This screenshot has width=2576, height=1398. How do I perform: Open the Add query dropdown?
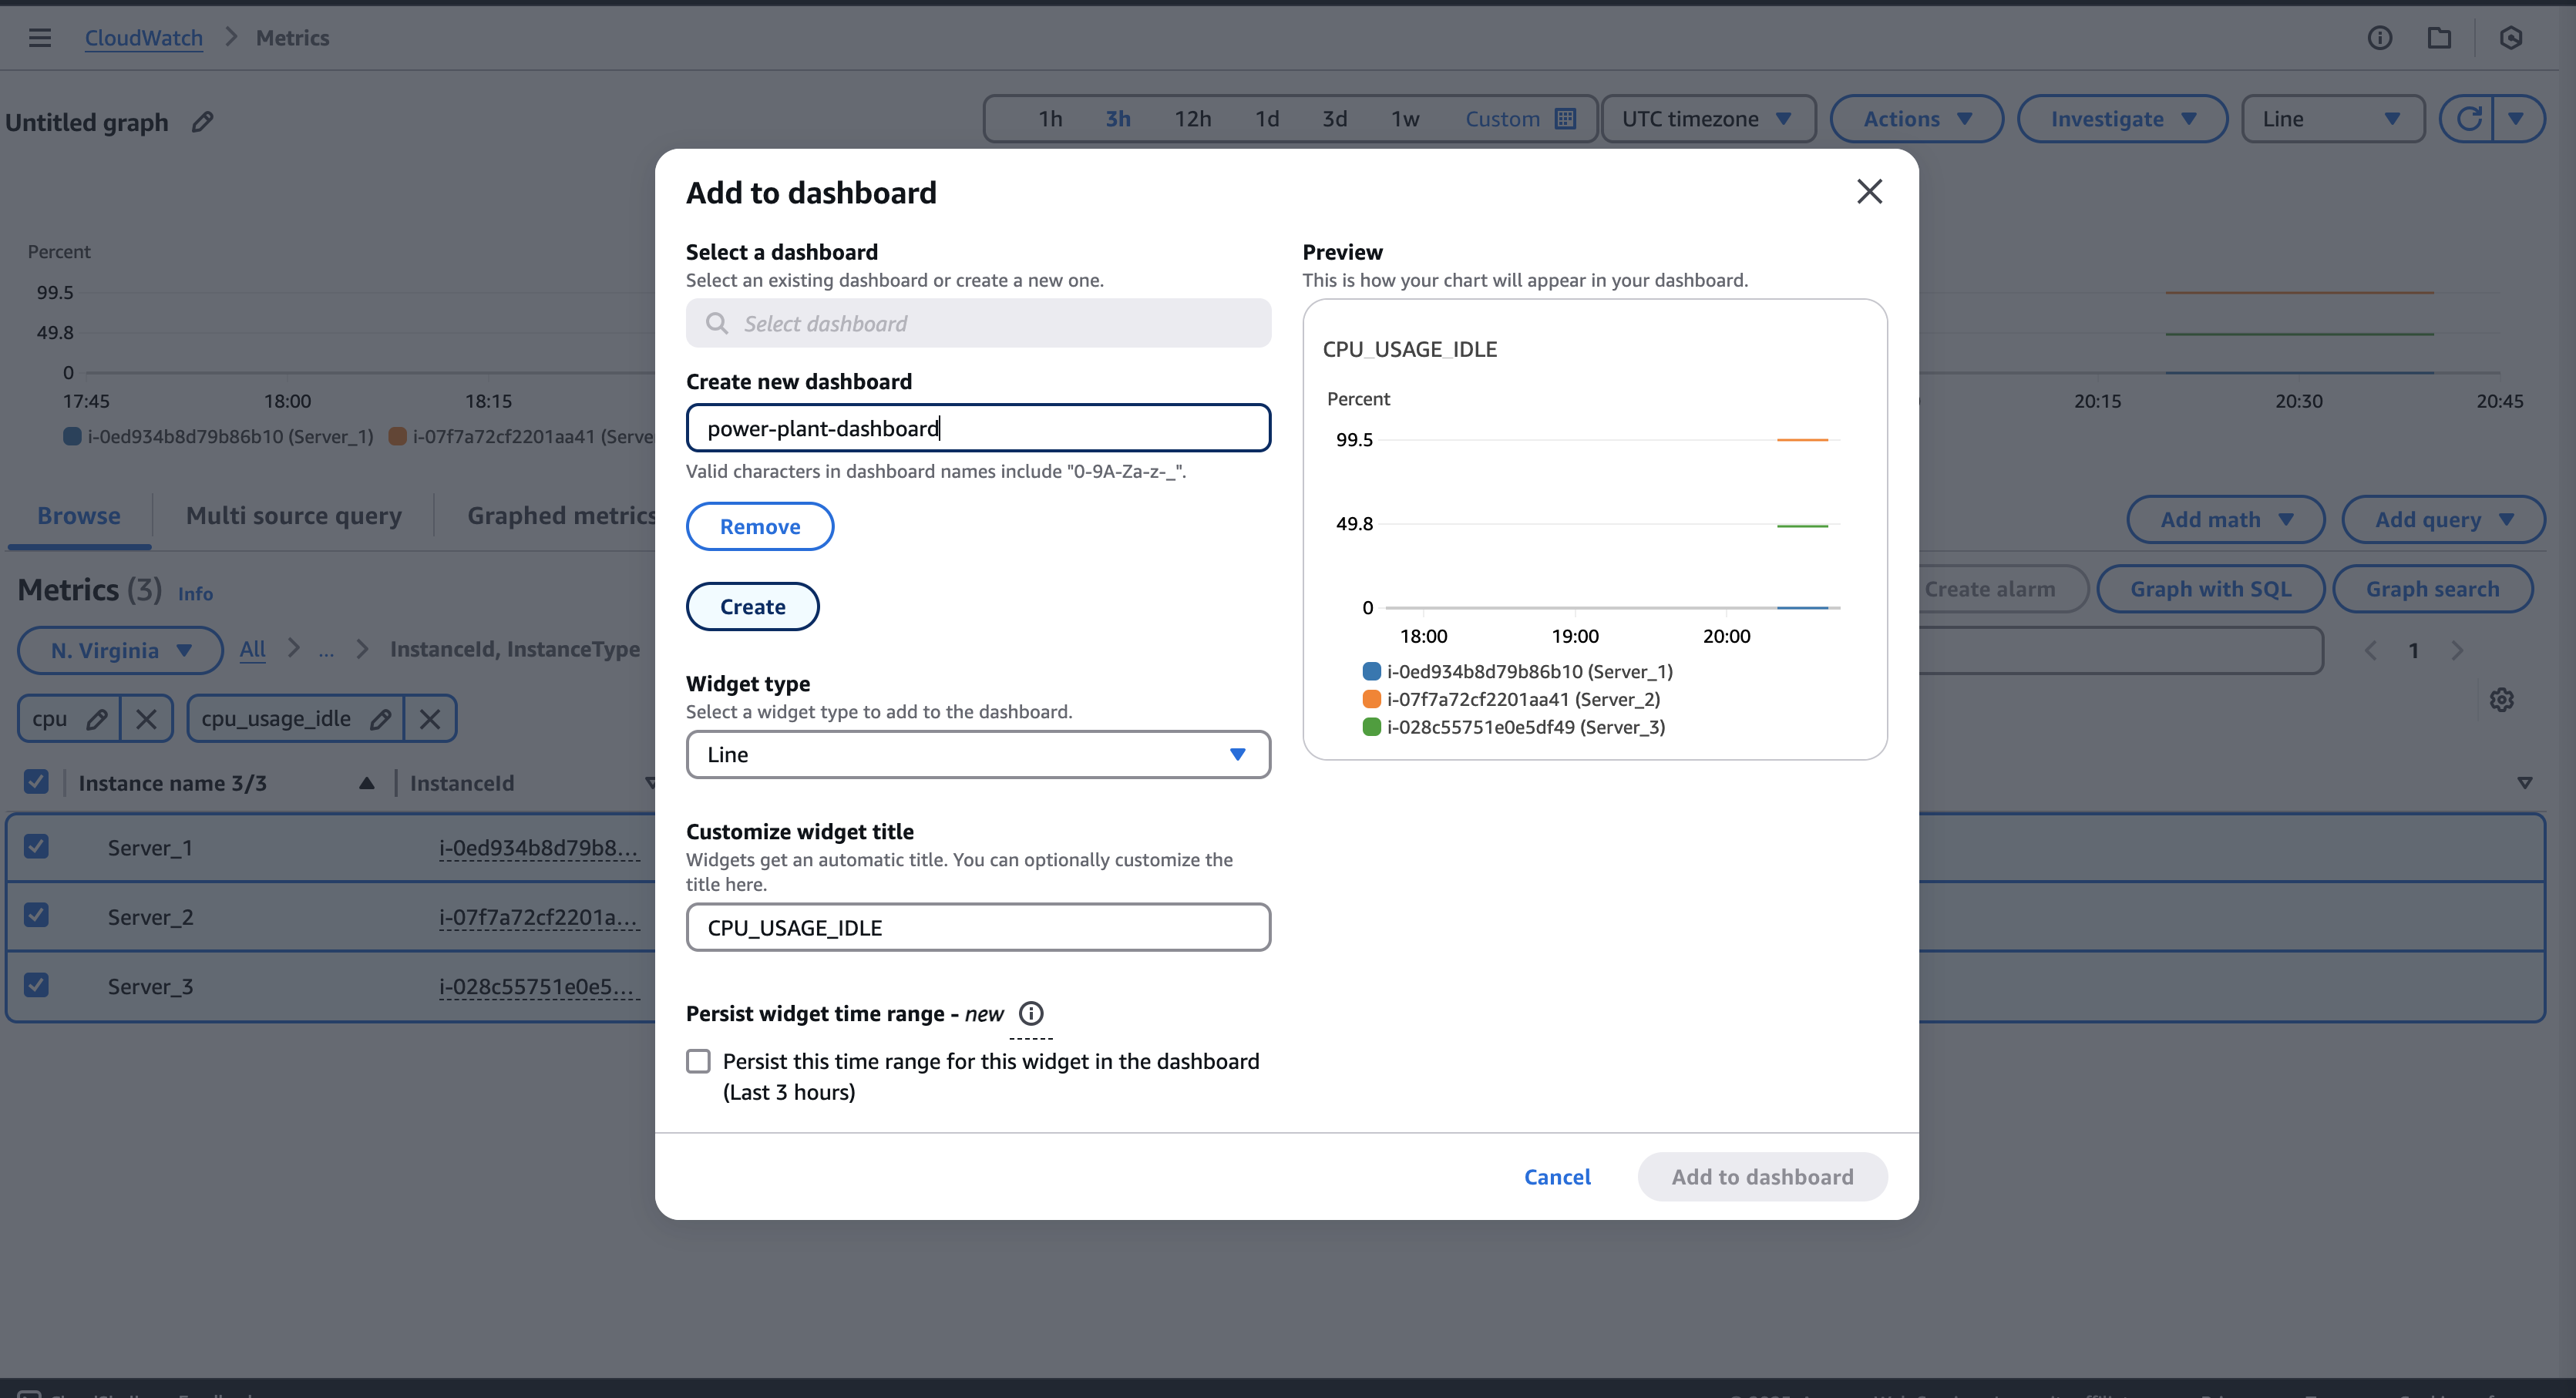click(2443, 519)
